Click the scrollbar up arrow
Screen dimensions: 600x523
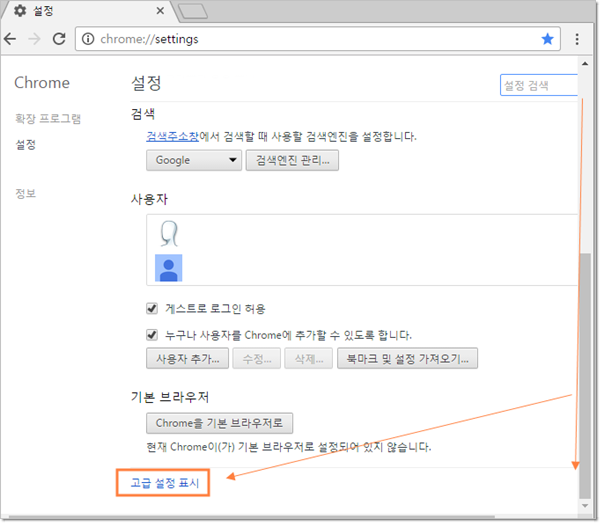pos(585,64)
